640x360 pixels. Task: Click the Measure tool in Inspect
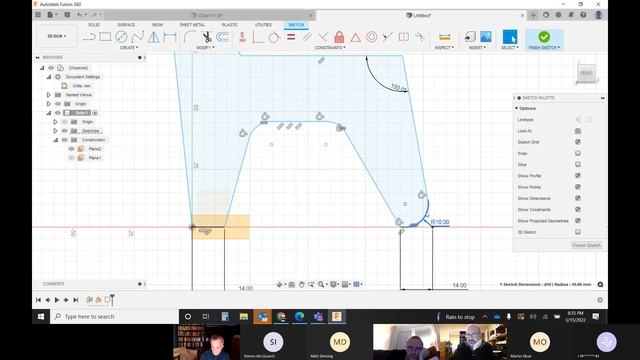(x=444, y=37)
